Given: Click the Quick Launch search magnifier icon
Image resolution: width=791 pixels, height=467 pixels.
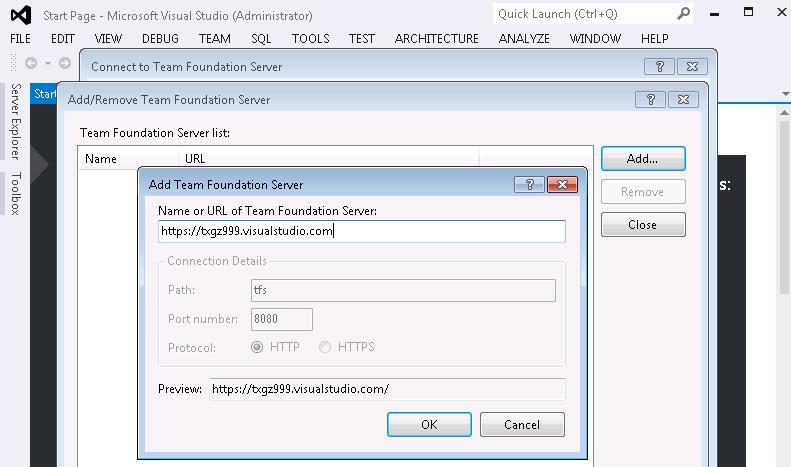Looking at the screenshot, I should point(683,14).
